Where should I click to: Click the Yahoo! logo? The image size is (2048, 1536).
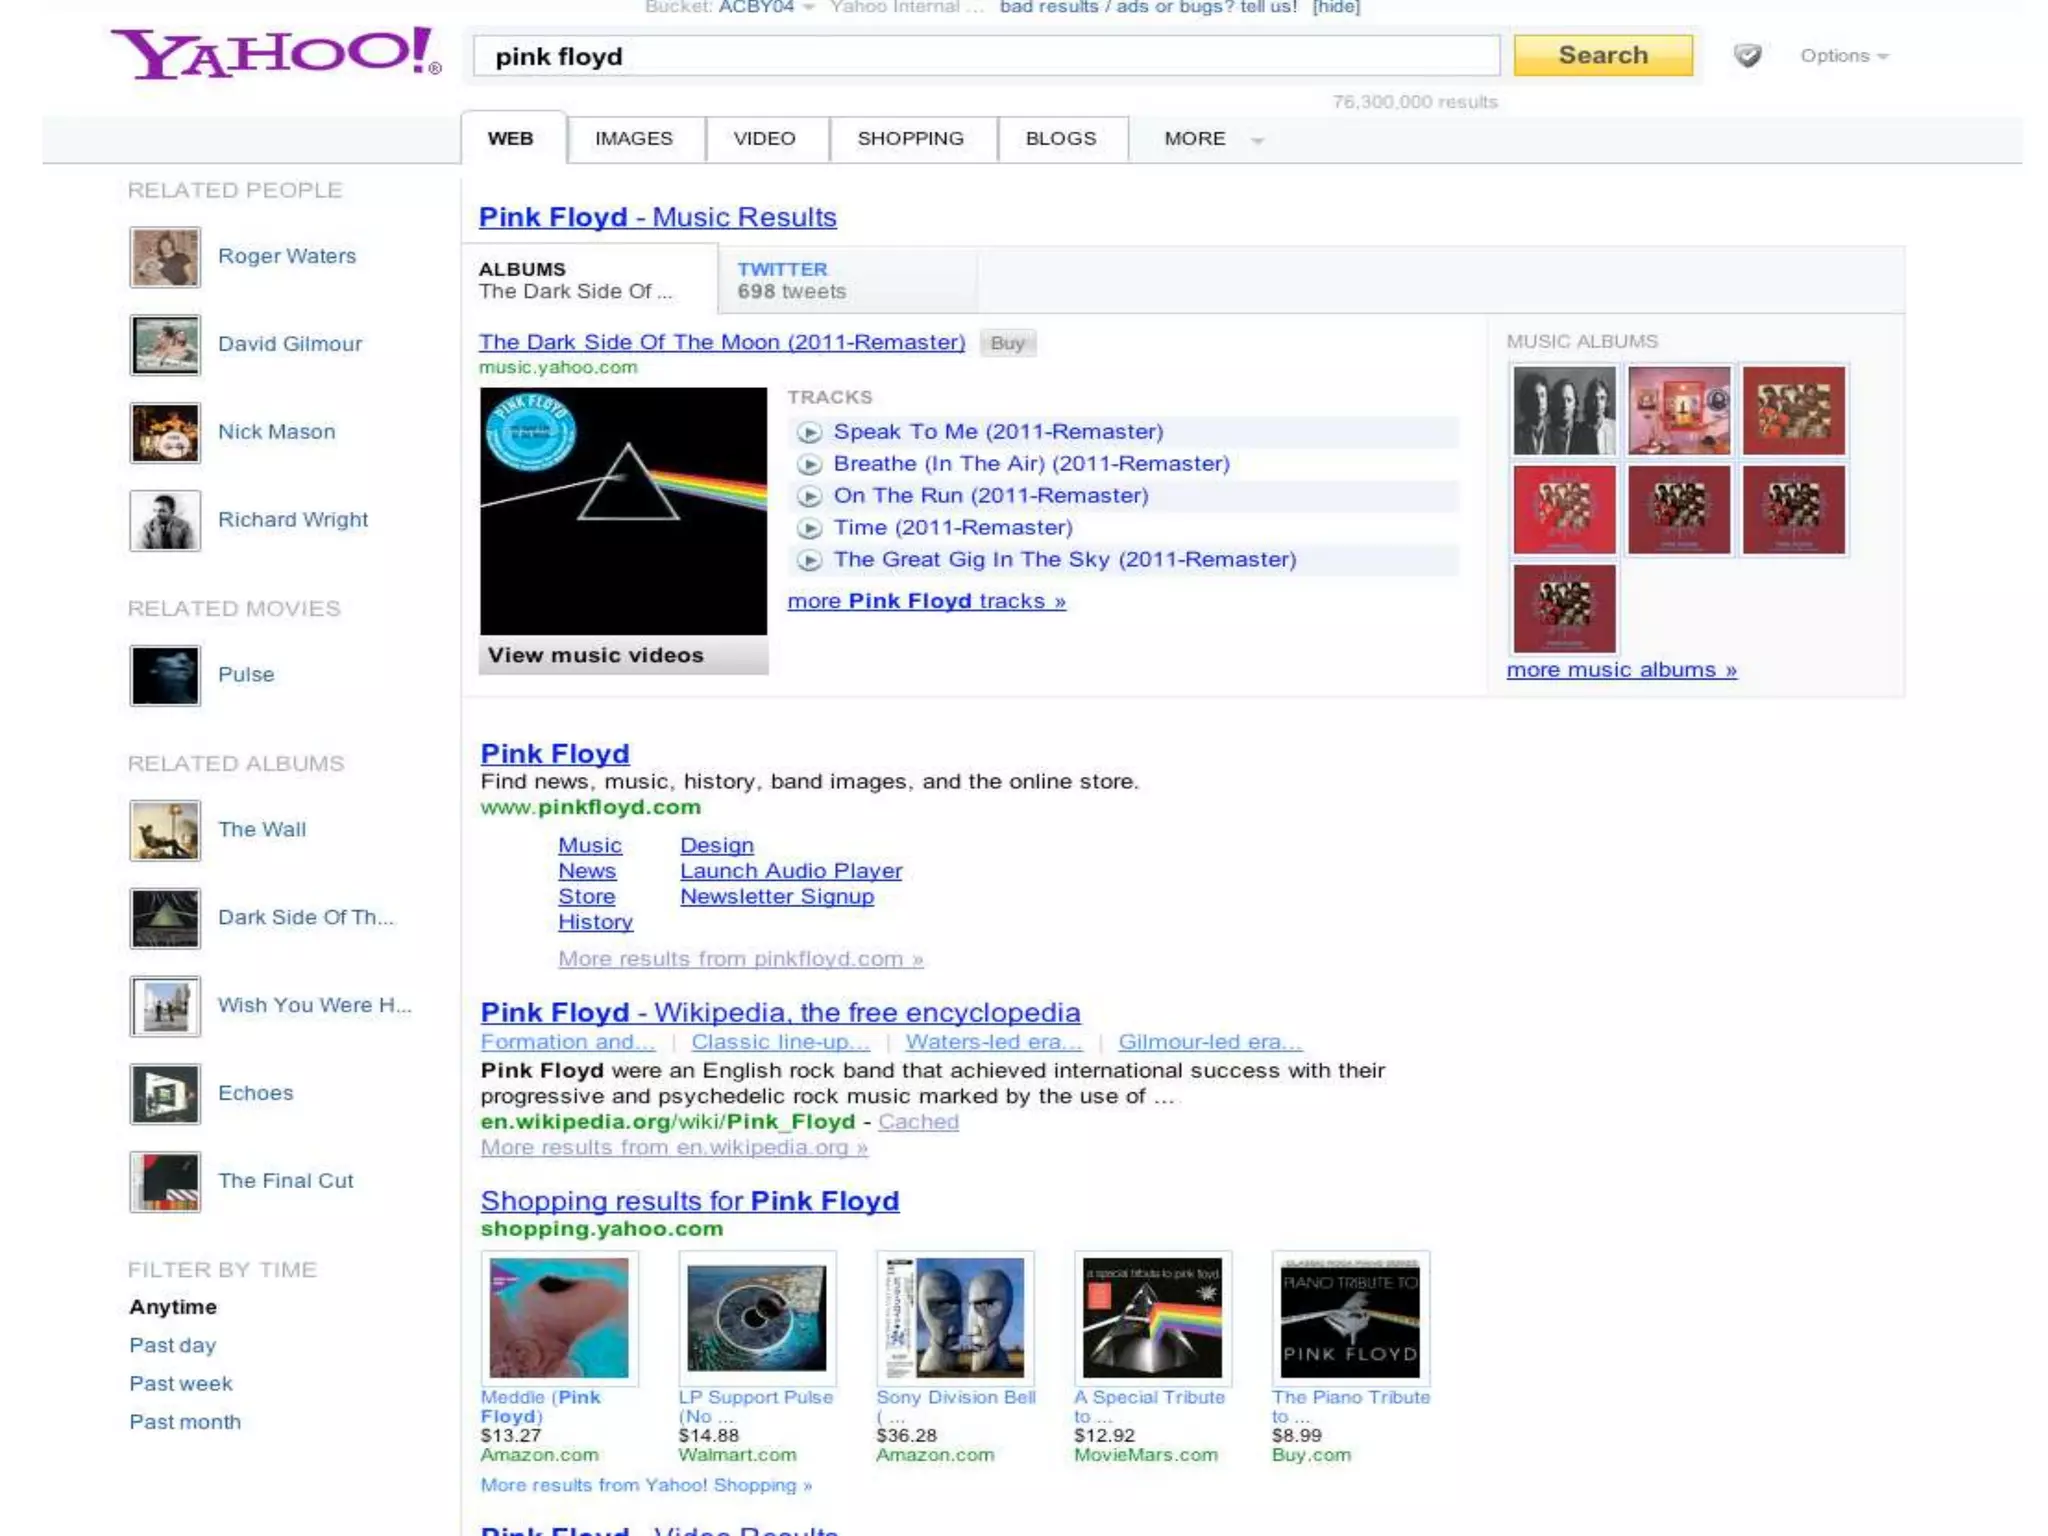pos(276,53)
